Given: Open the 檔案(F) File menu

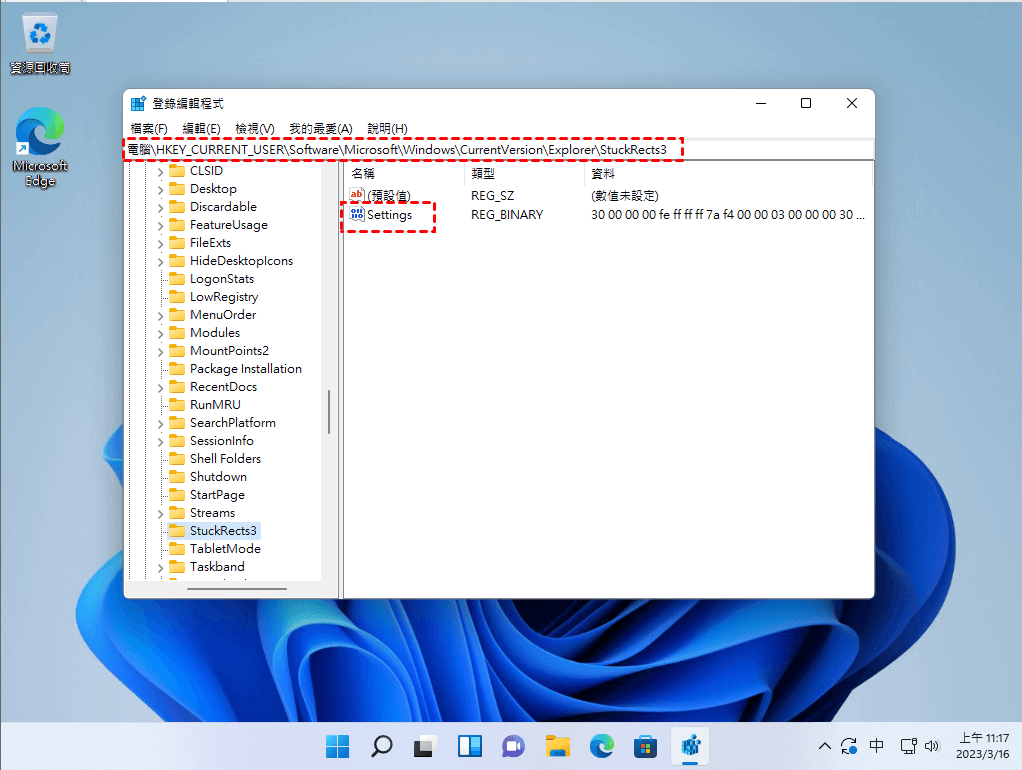Looking at the screenshot, I should [149, 128].
